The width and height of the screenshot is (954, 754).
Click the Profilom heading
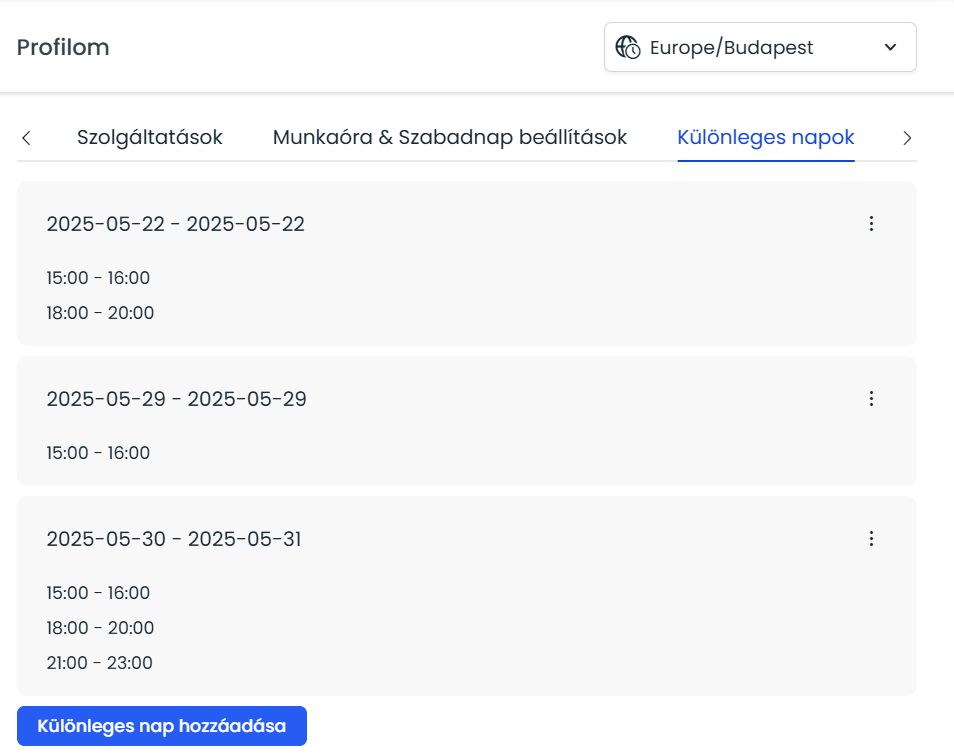click(63, 47)
